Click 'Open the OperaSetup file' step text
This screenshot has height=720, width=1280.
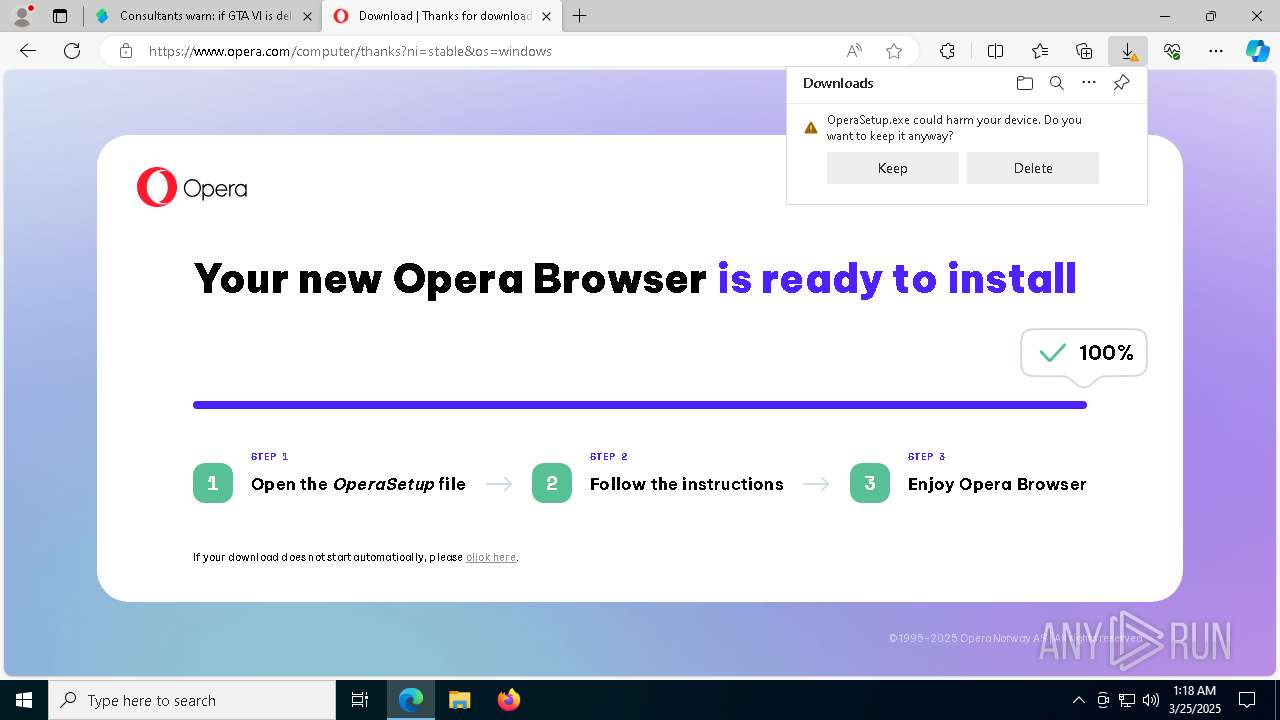358,484
